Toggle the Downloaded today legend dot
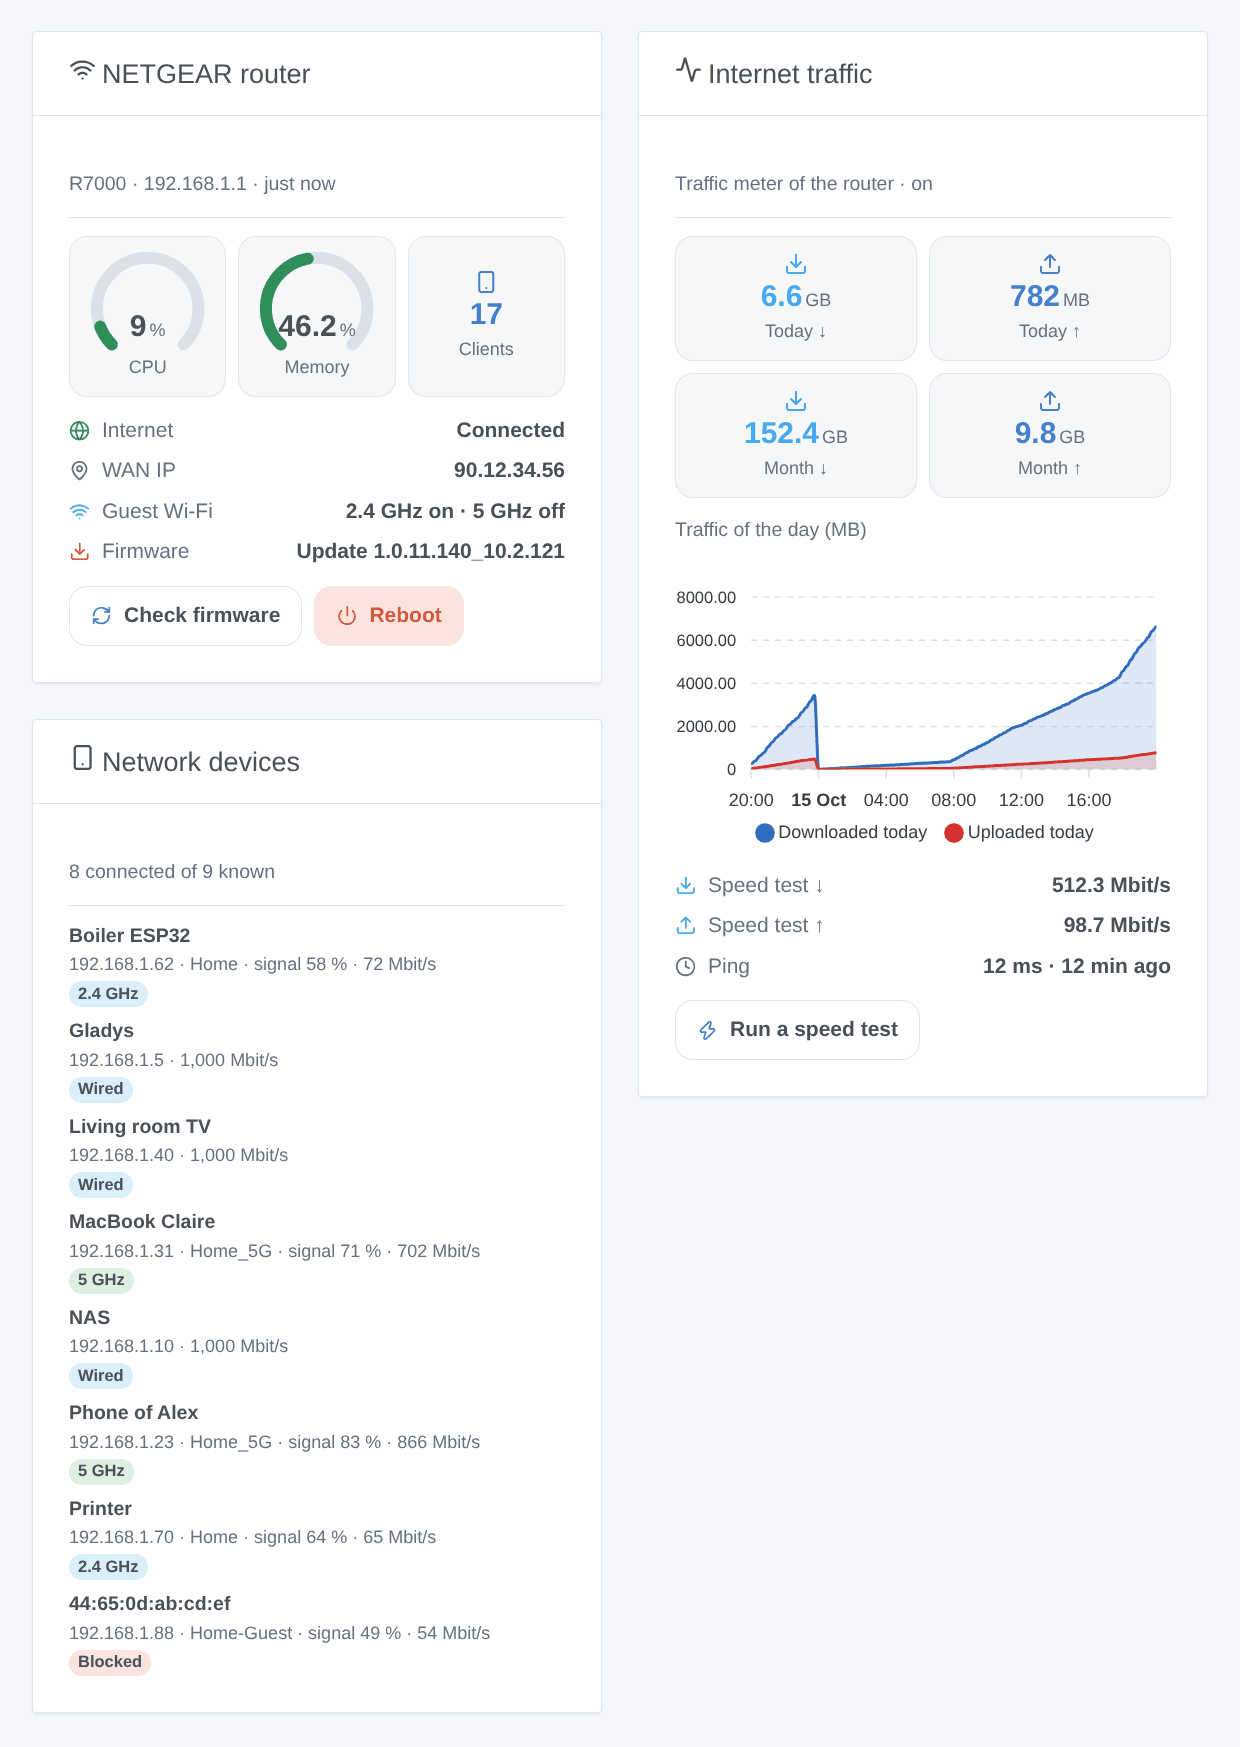1240x1747 pixels. point(765,833)
